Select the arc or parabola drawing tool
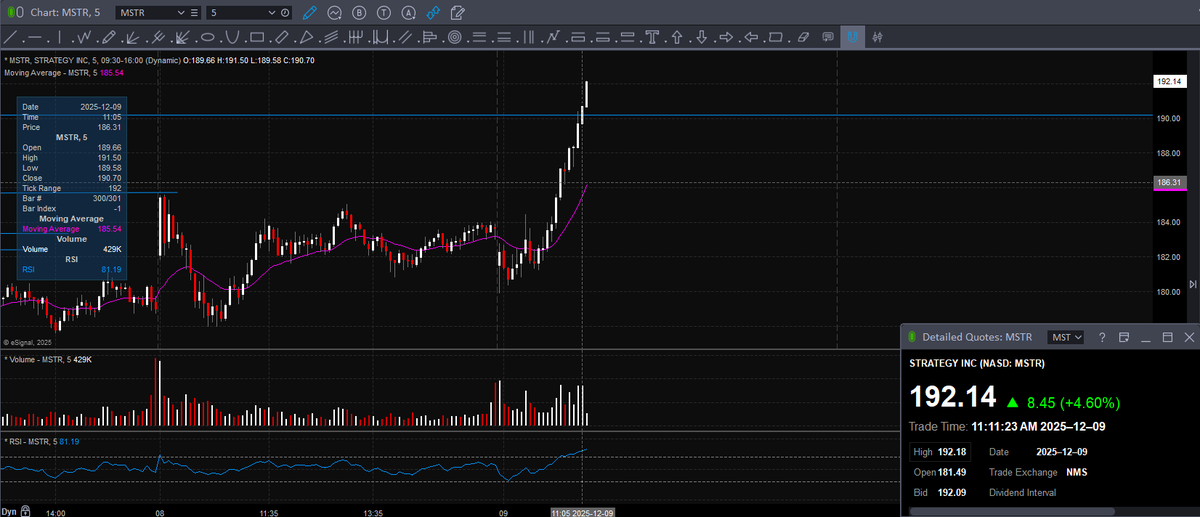Screen dimensions: 1200x517 click(x=232, y=37)
